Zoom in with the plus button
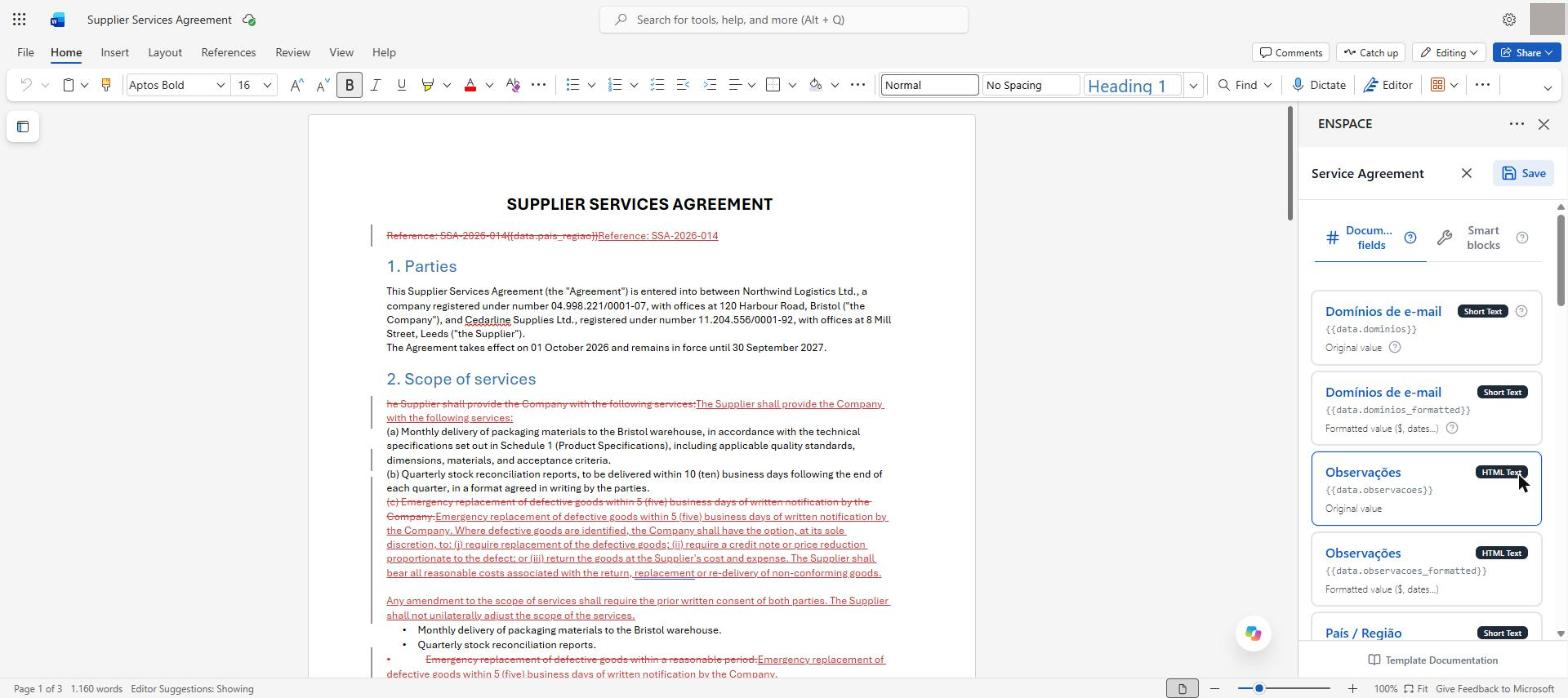Viewport: 1568px width, 698px height. coord(1352,688)
